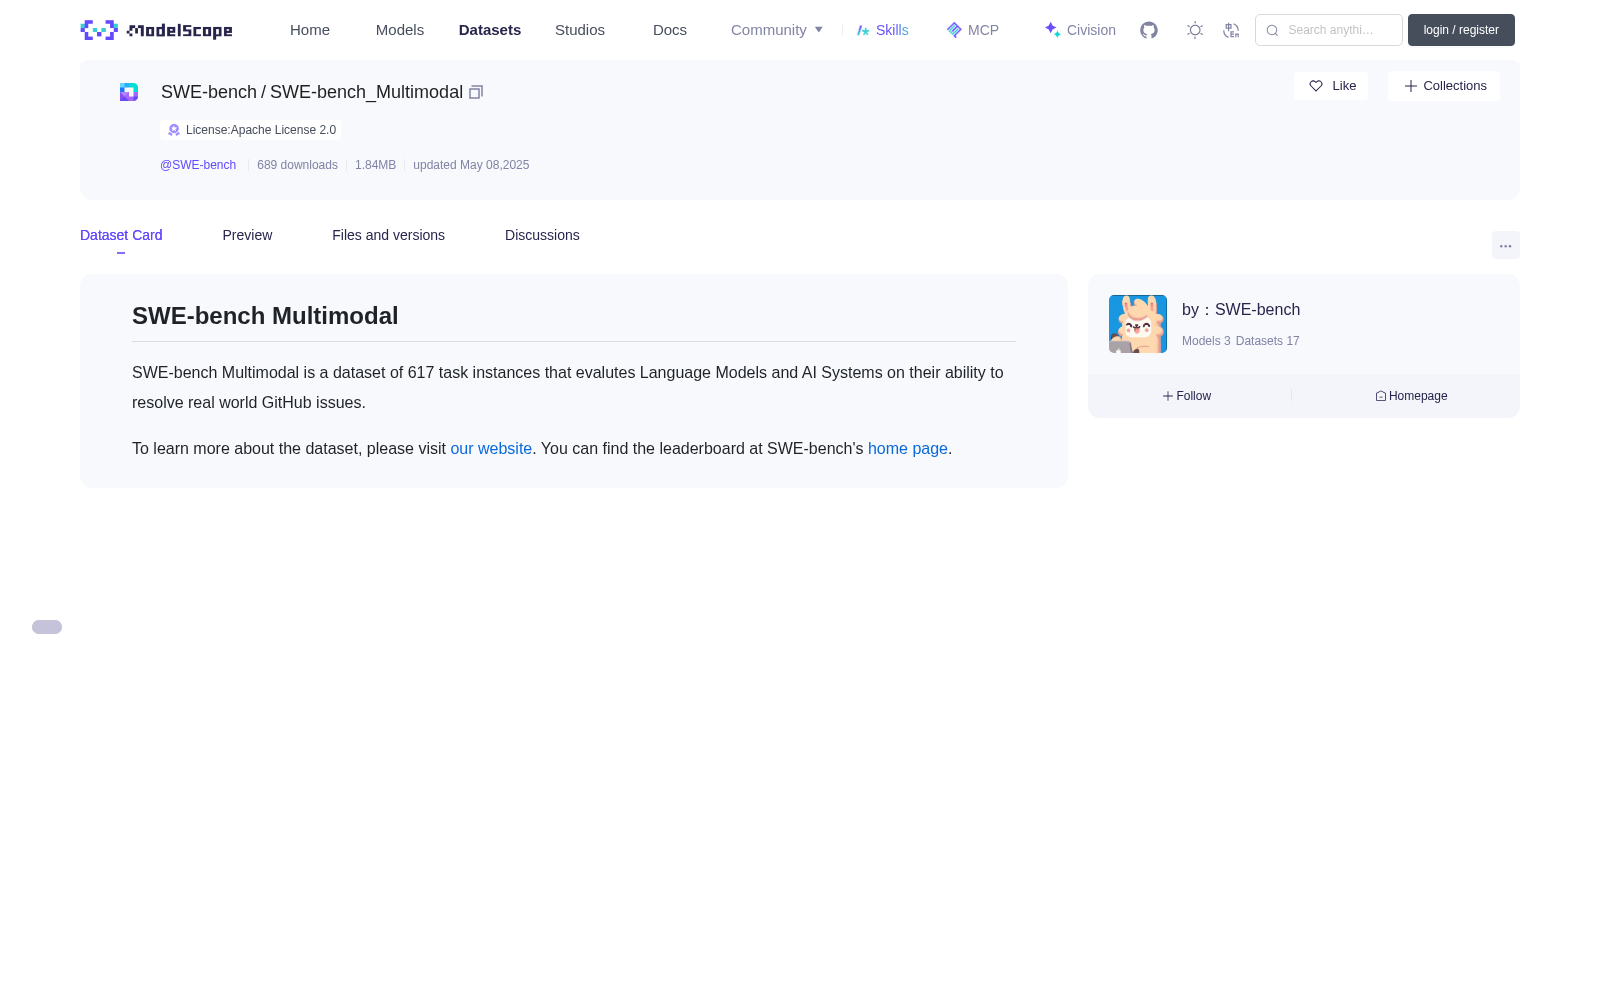
Task: Open Datasets in top navigation
Action: coord(490,30)
